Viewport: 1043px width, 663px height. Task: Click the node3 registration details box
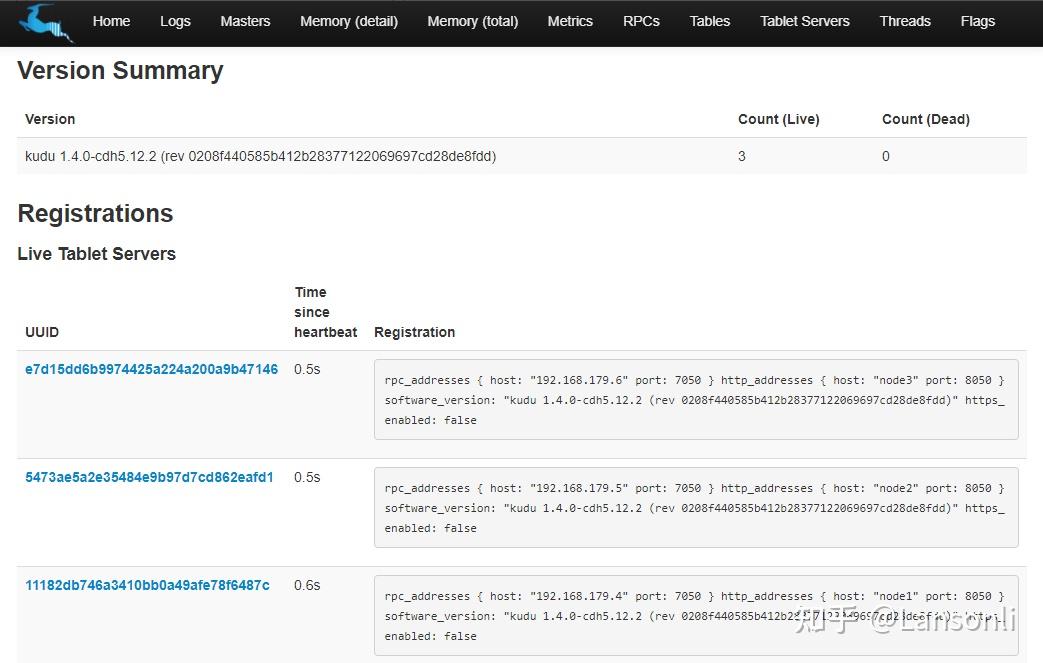[695, 400]
